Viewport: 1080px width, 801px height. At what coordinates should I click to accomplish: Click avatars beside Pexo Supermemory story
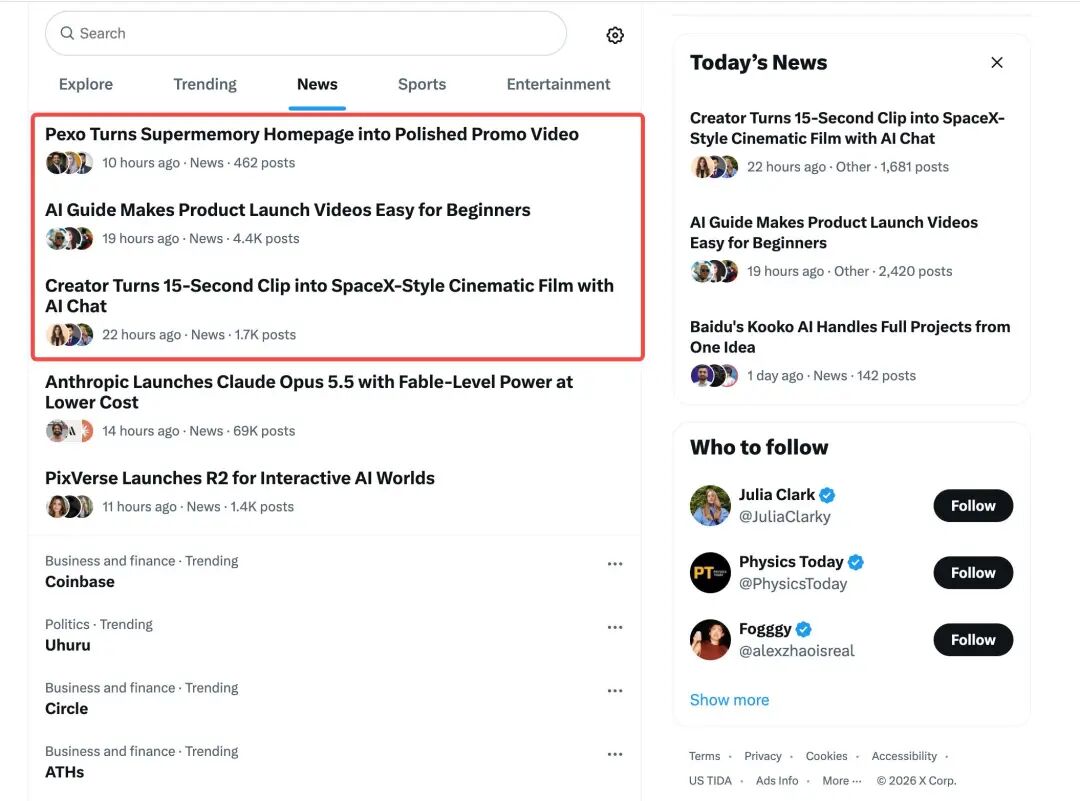69,163
